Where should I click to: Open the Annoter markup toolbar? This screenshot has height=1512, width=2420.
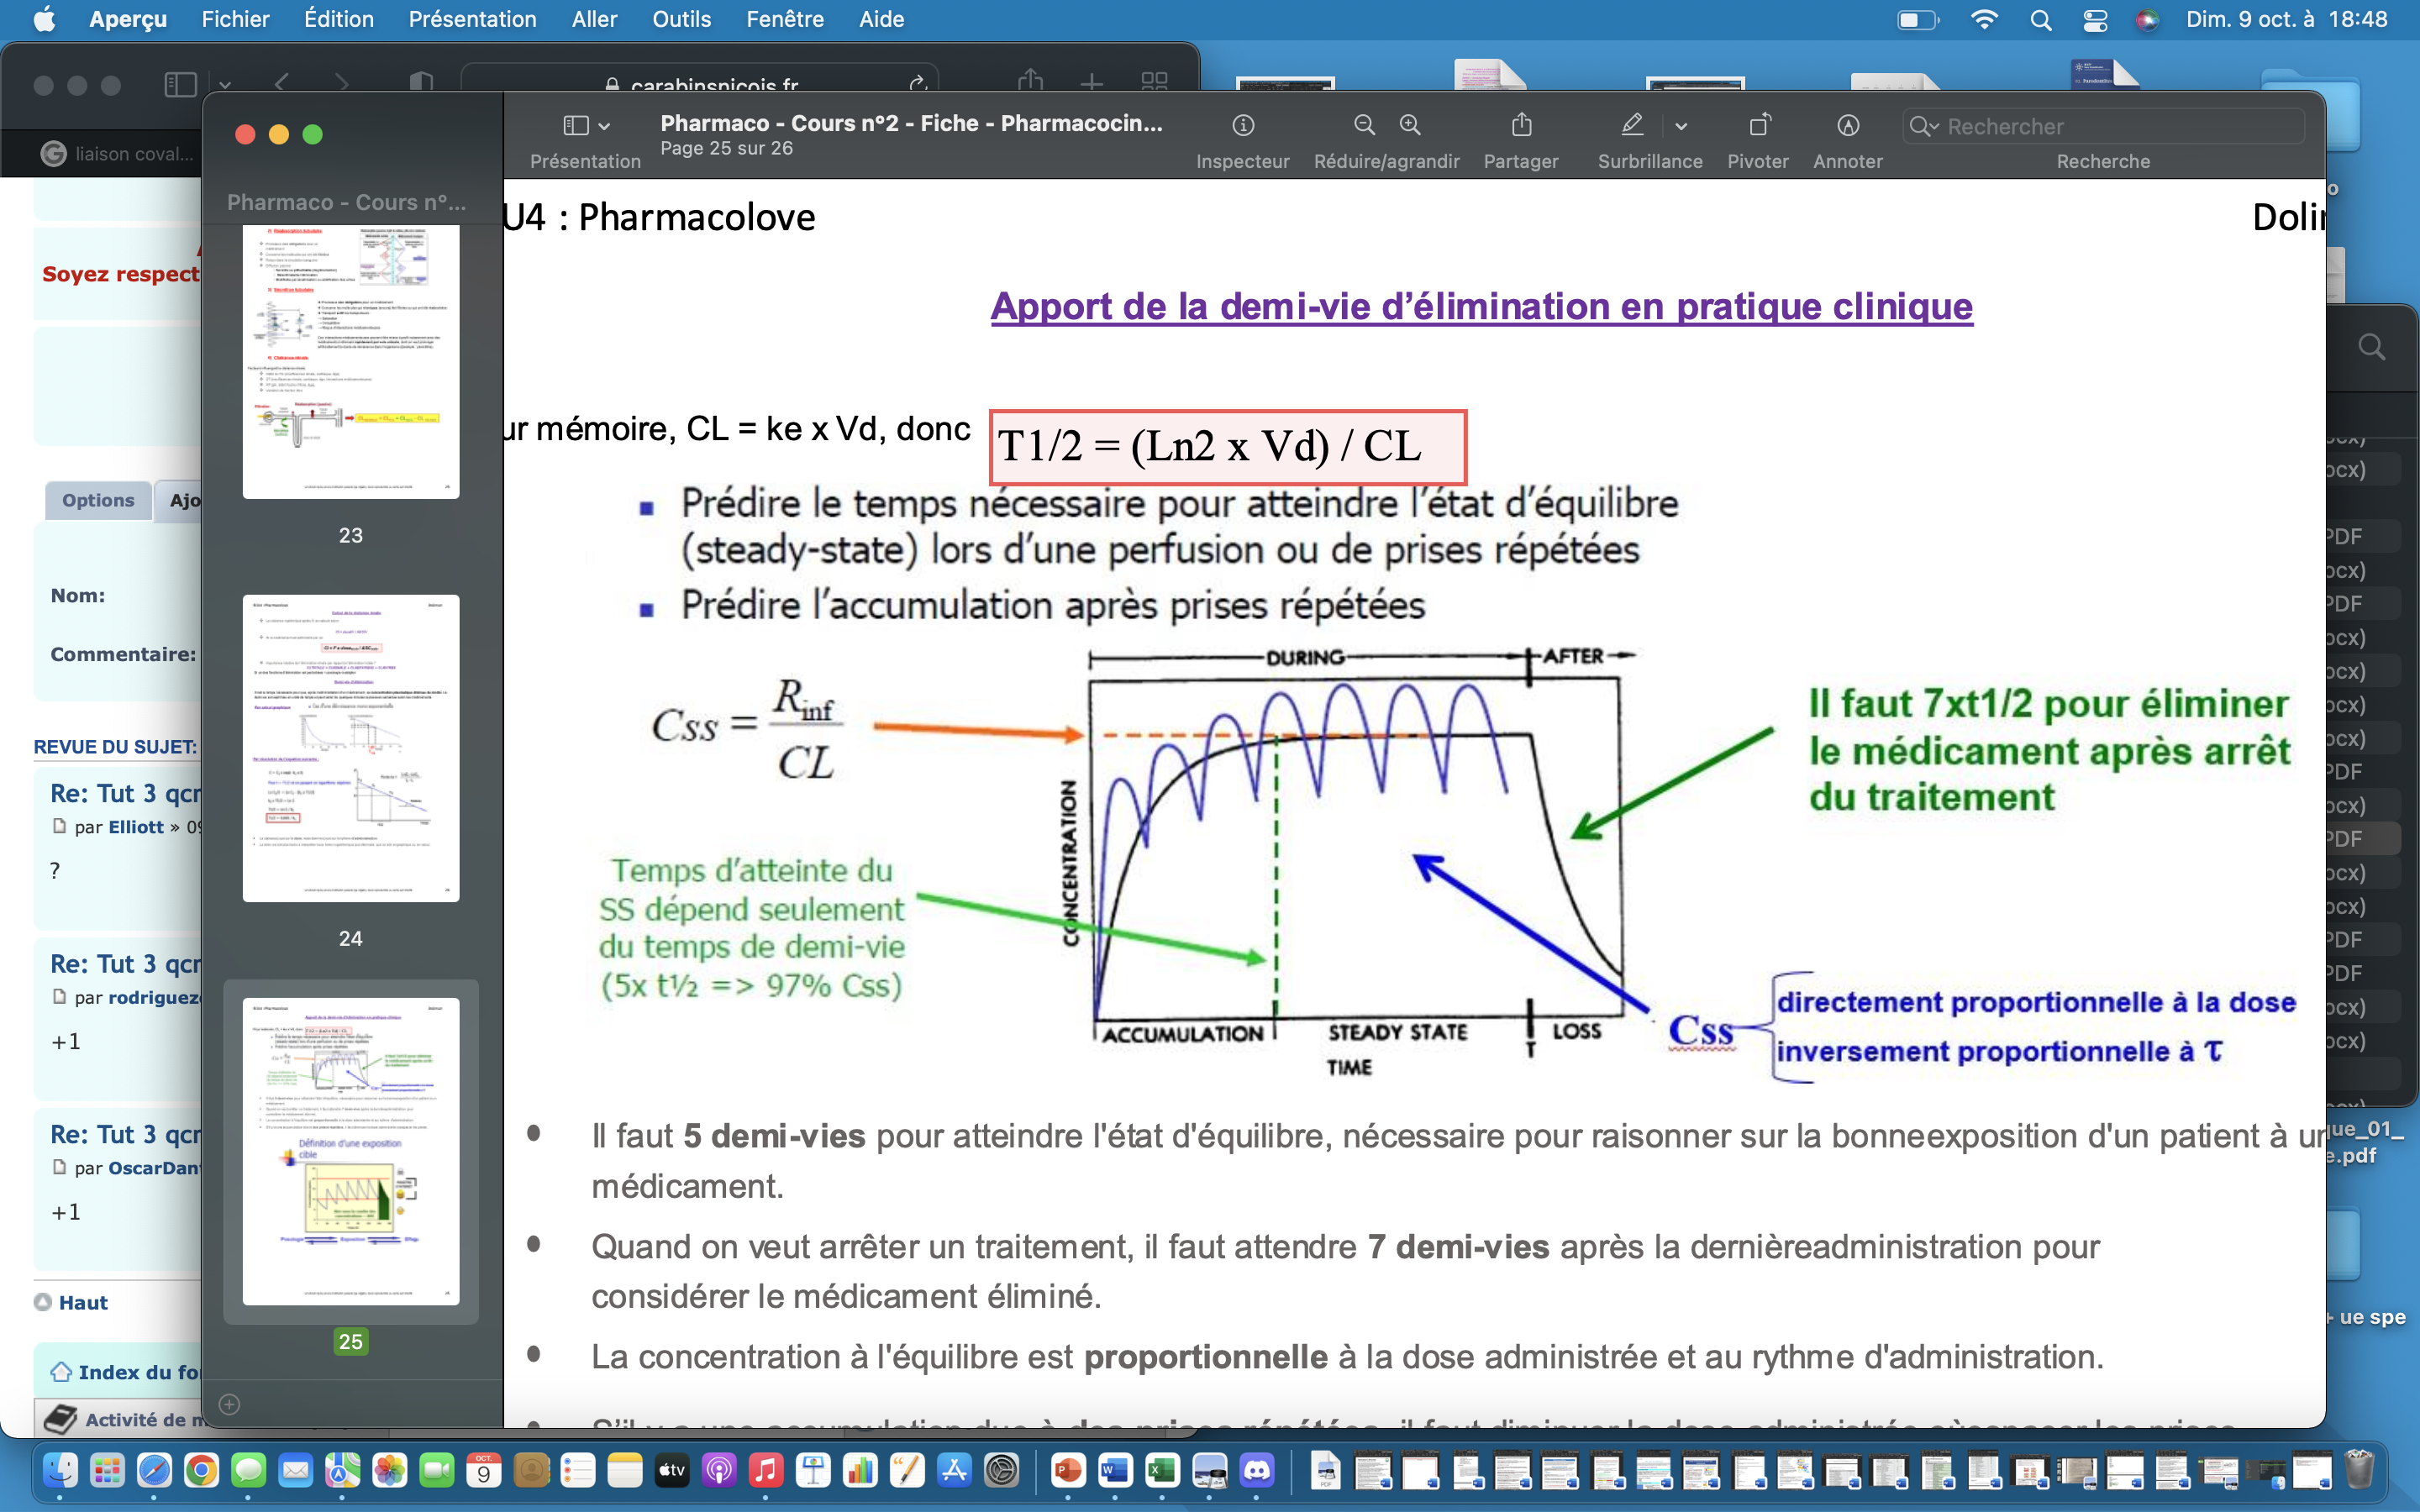coord(1847,125)
